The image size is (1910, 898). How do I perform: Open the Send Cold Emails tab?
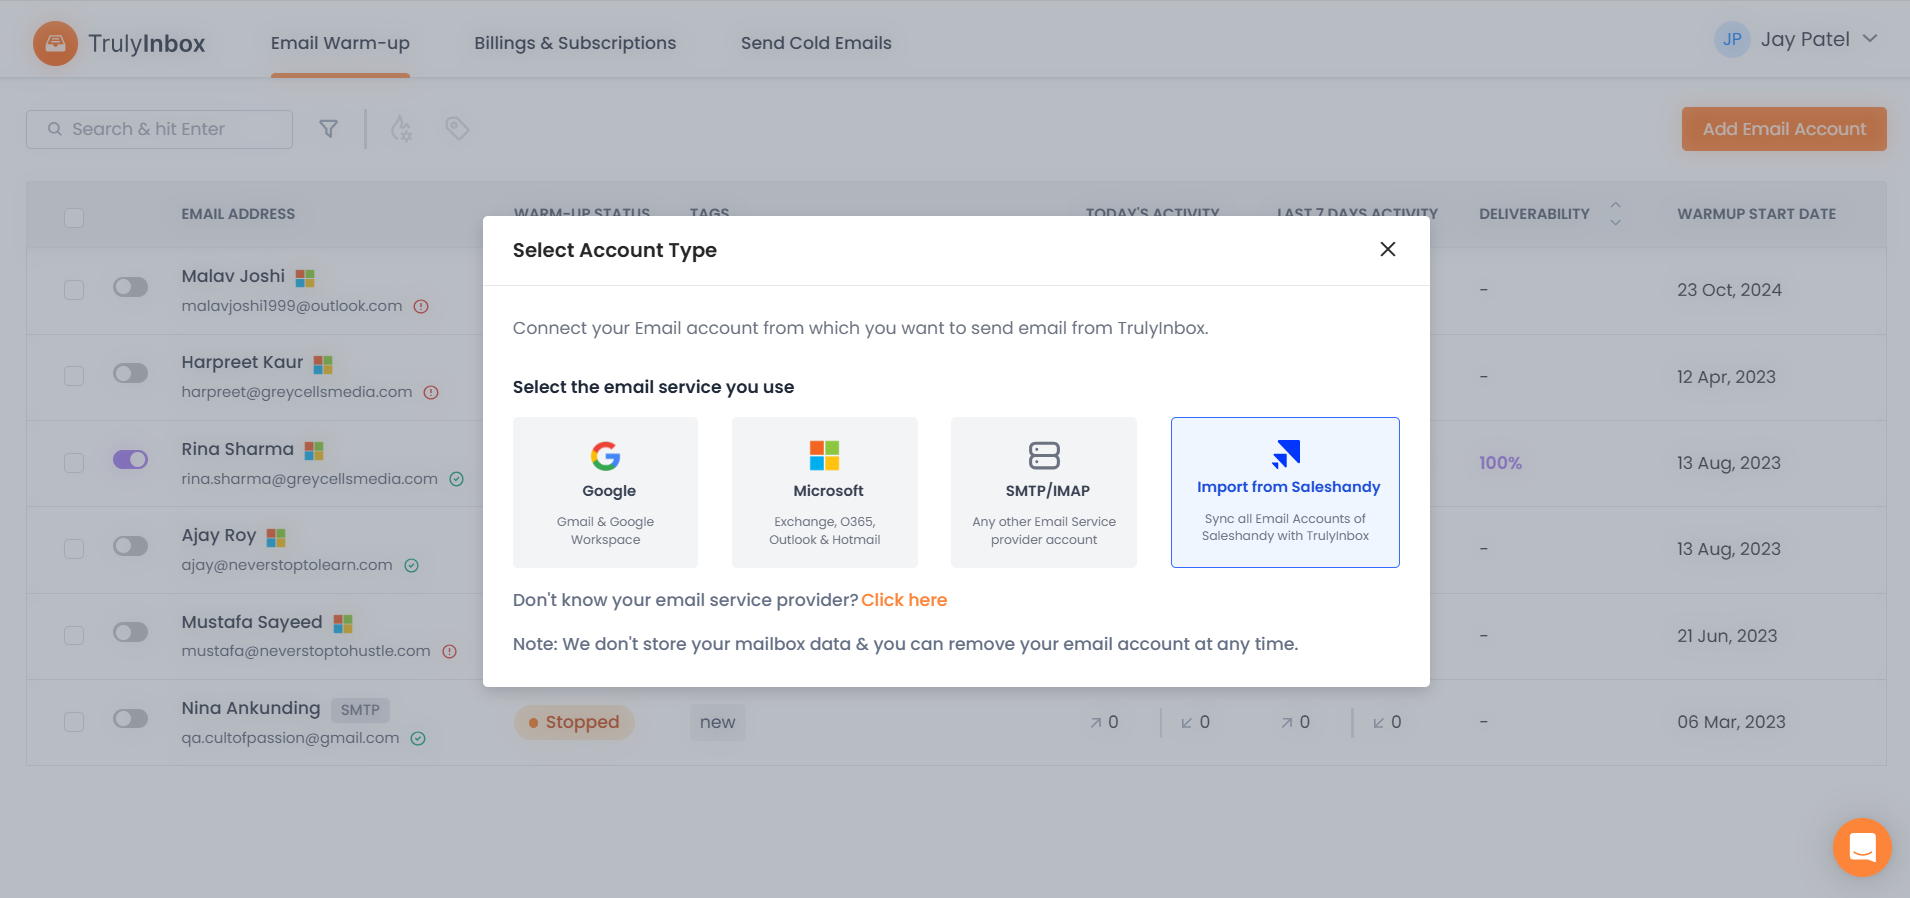(x=816, y=43)
